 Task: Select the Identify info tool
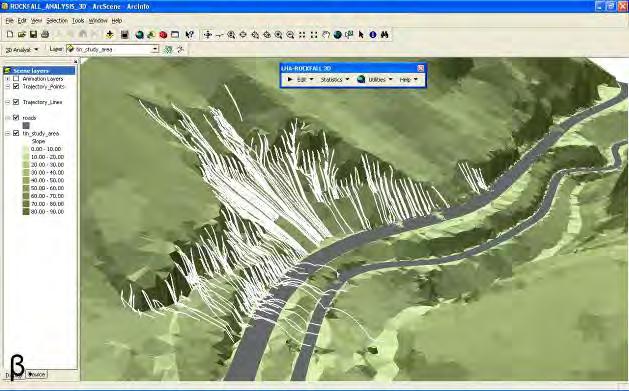point(373,35)
